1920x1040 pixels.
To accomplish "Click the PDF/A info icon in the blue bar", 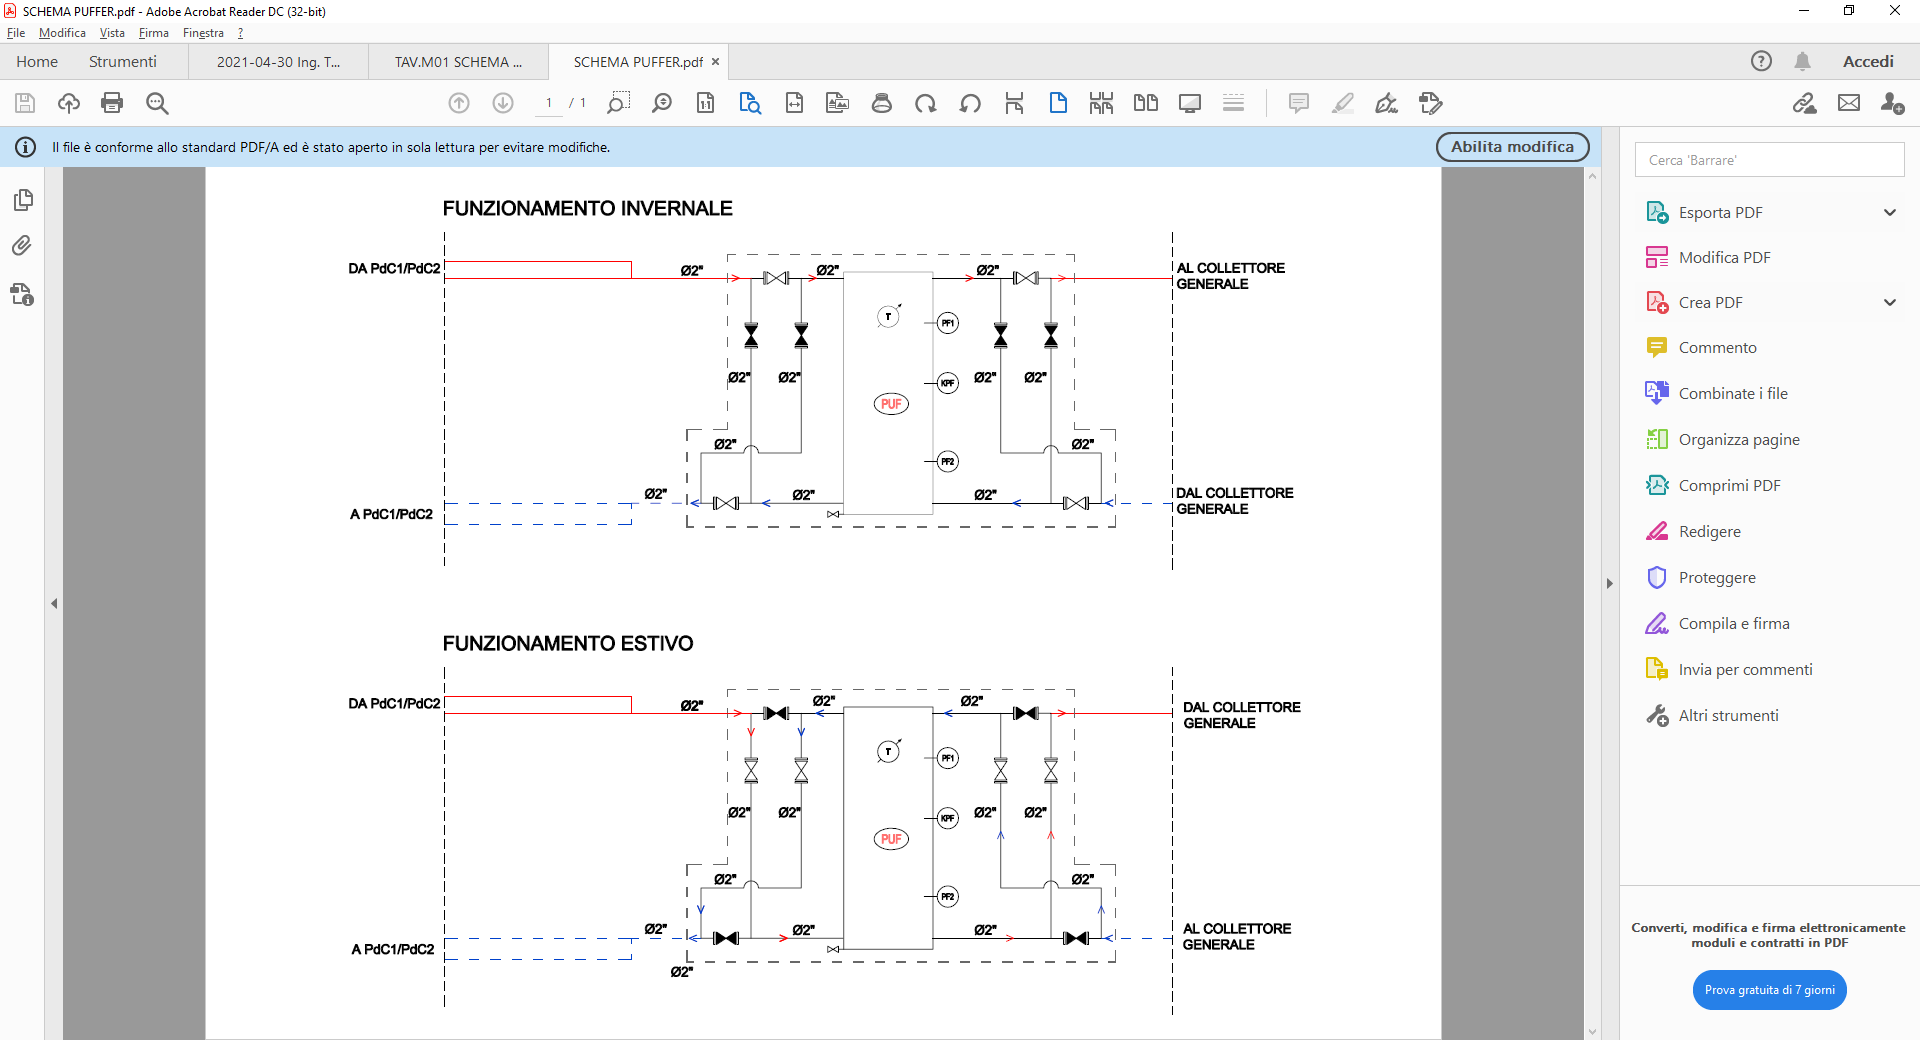I will (x=26, y=147).
